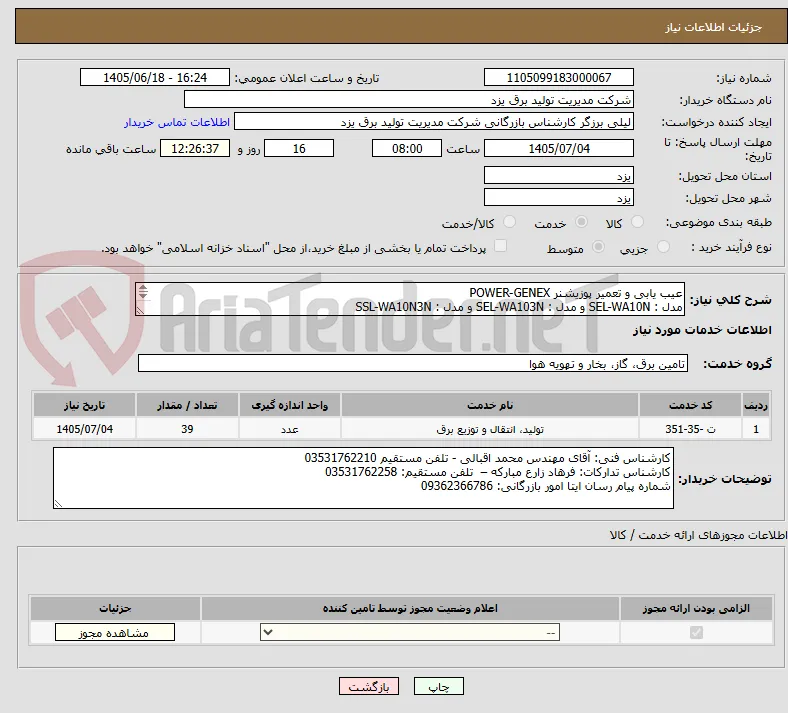
Task: Choose the جزیی purchase type radio
Action: pyautogui.click(x=663, y=246)
